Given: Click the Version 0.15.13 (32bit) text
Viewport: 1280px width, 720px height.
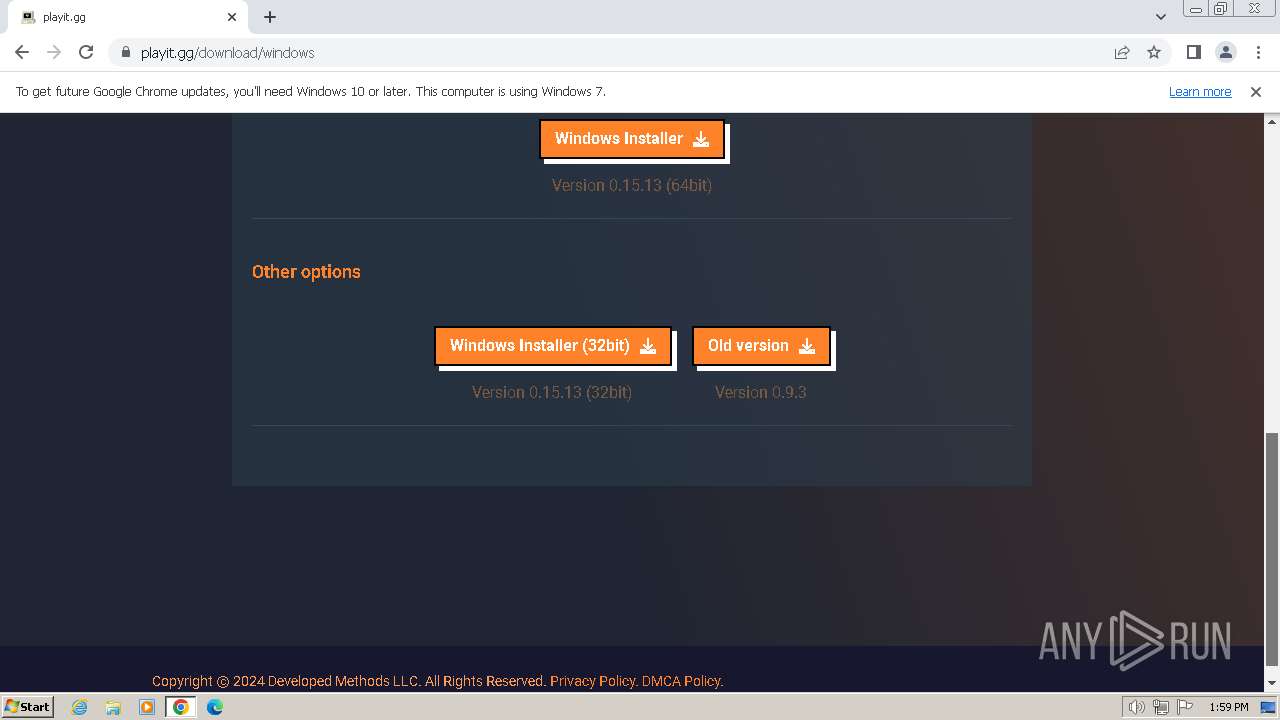Looking at the screenshot, I should click(x=552, y=392).
